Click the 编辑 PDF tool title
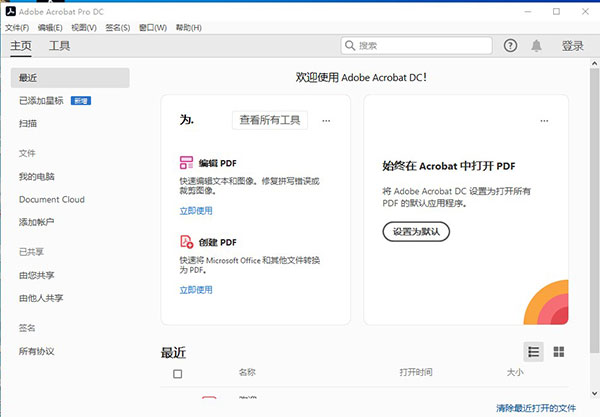Image resolution: width=600 pixels, height=417 pixels. (x=218, y=163)
